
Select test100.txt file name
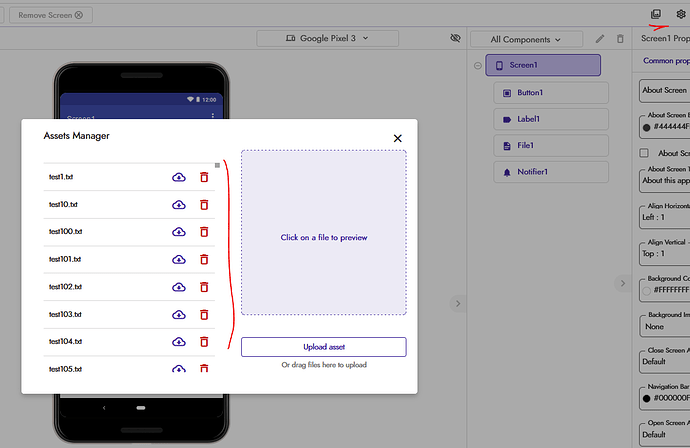coord(65,231)
